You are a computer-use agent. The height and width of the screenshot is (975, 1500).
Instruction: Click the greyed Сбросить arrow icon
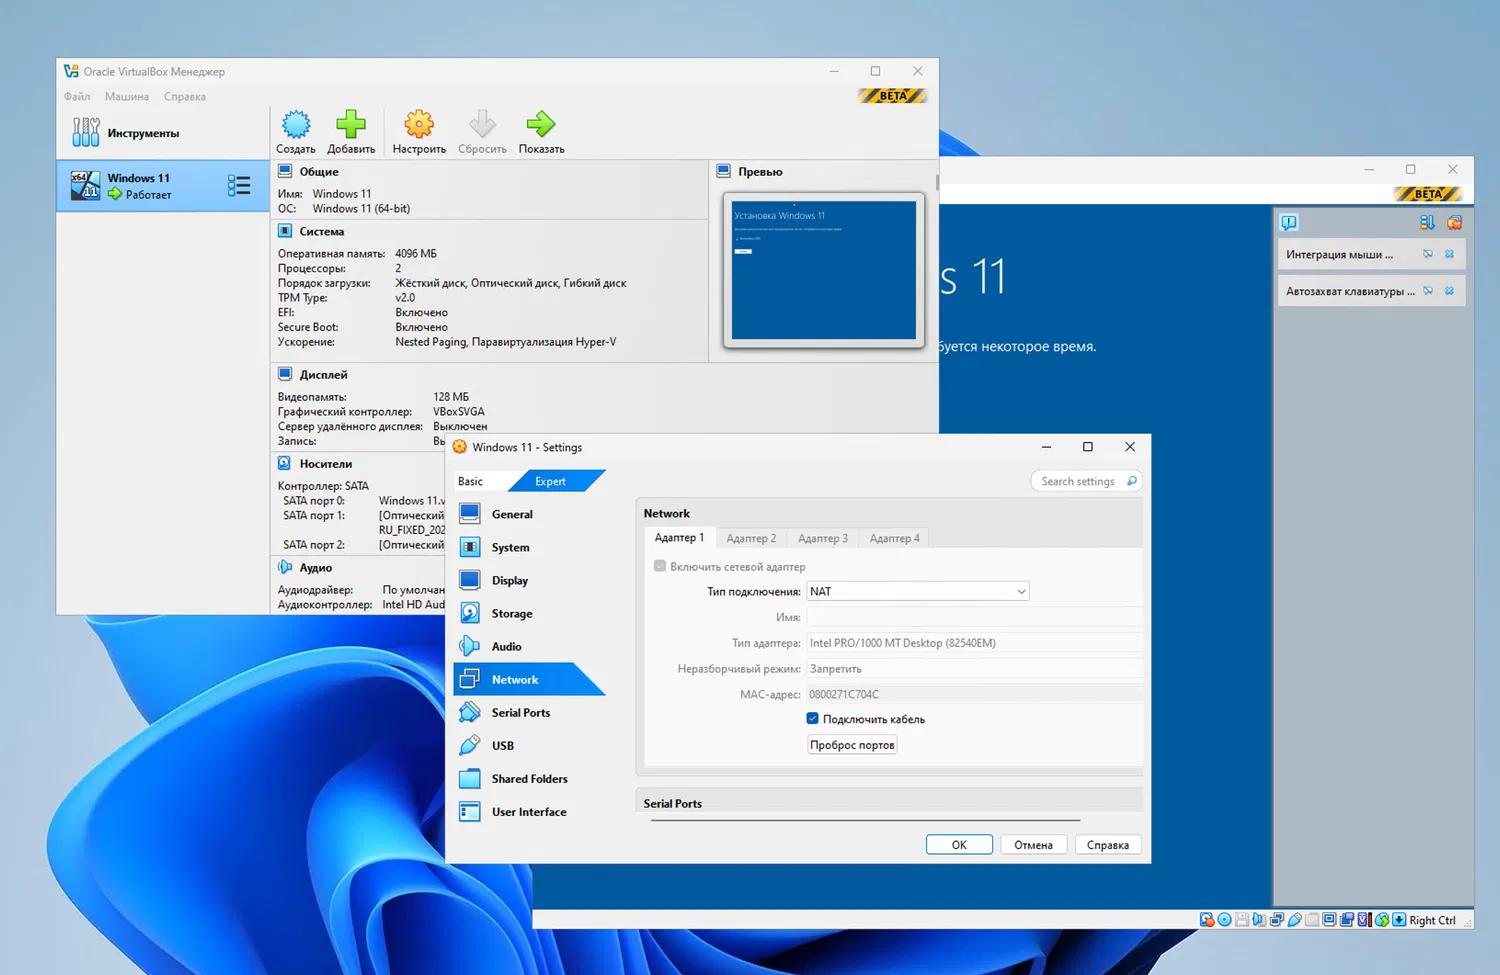point(482,125)
